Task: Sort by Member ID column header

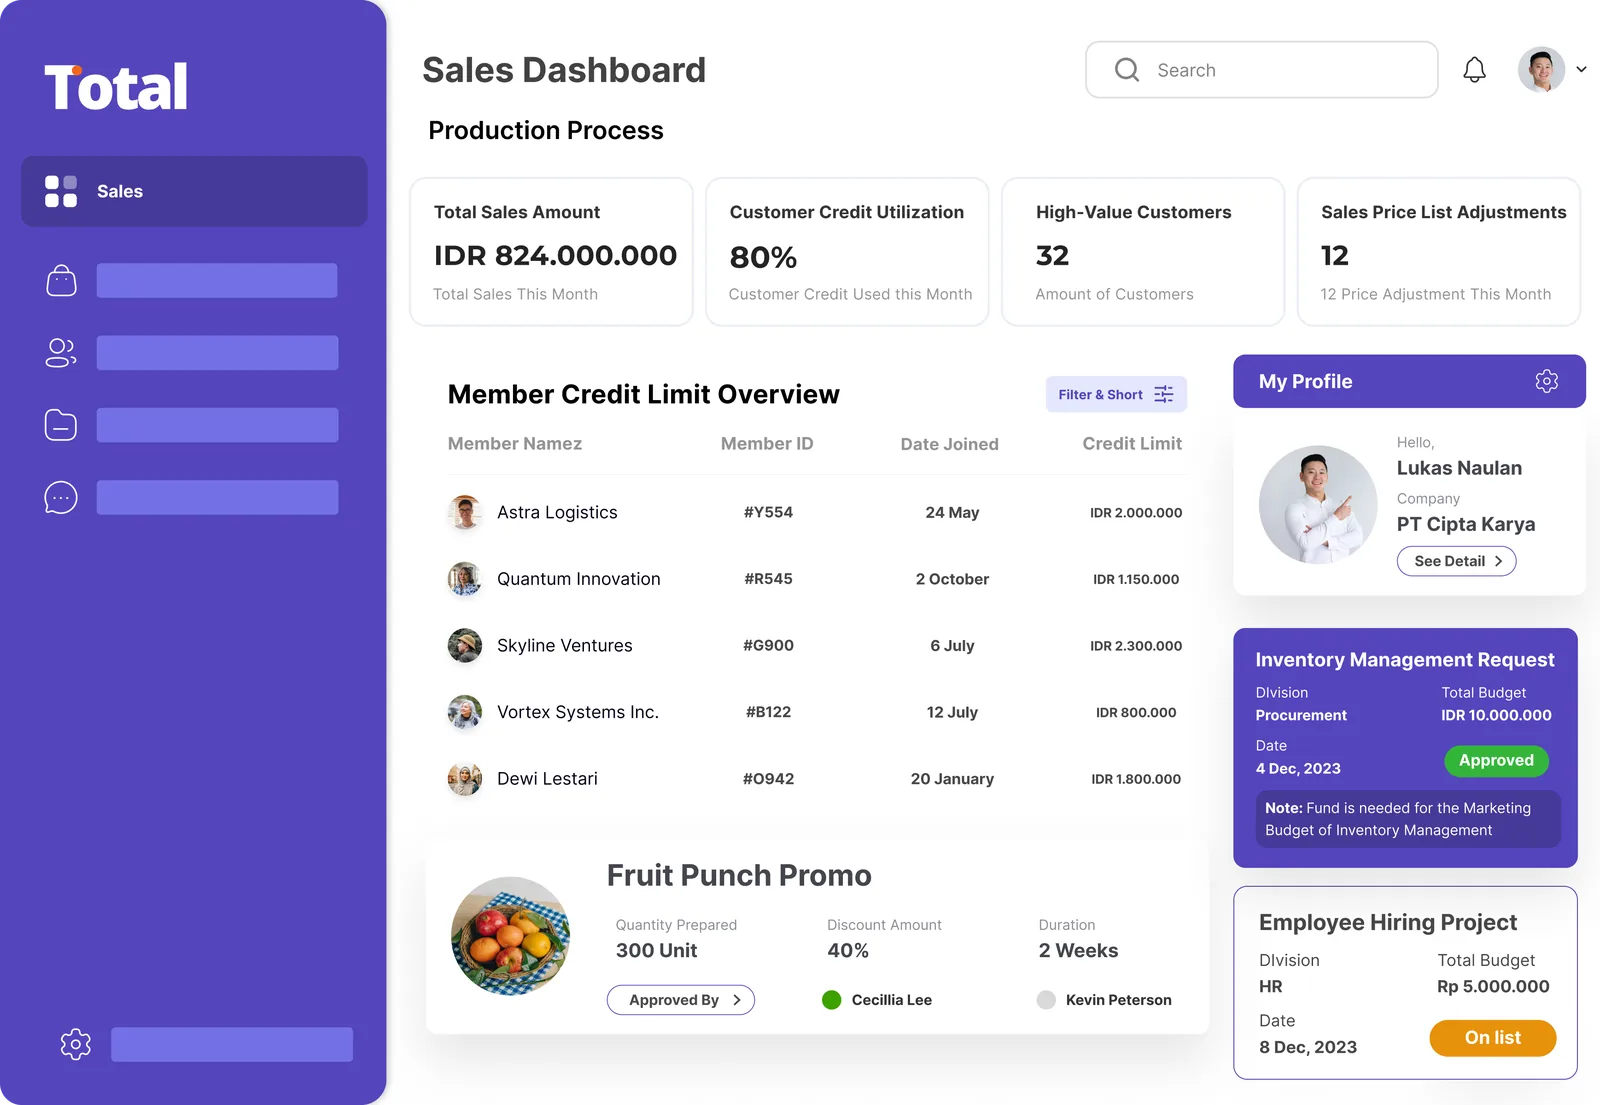Action: (767, 443)
